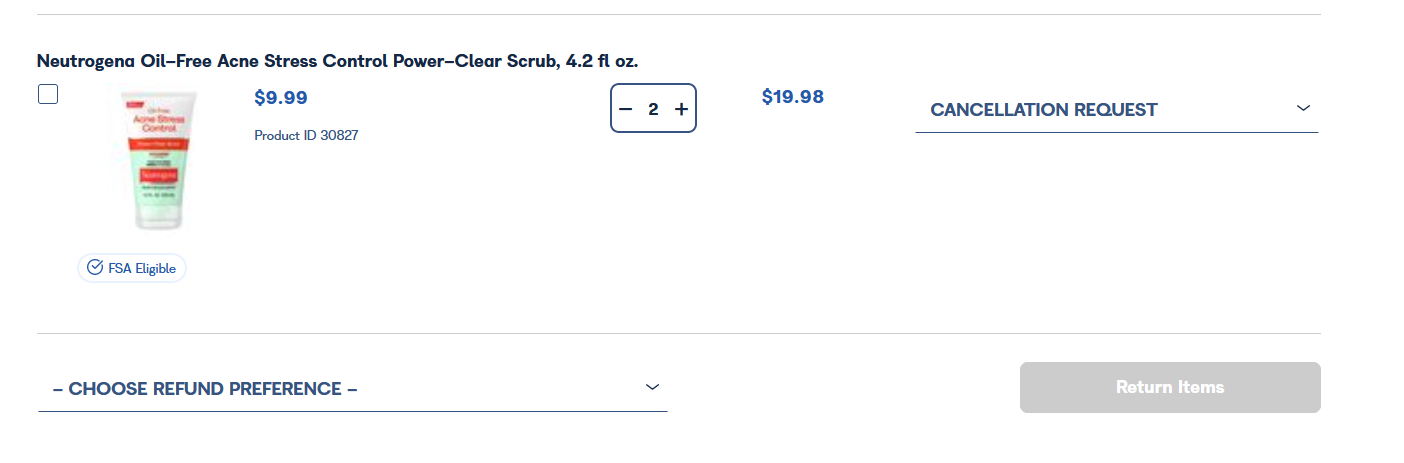Open the Neutrogena Oil-Free Acne Stress Control title
This screenshot has width=1404, height=463.
click(x=337, y=61)
